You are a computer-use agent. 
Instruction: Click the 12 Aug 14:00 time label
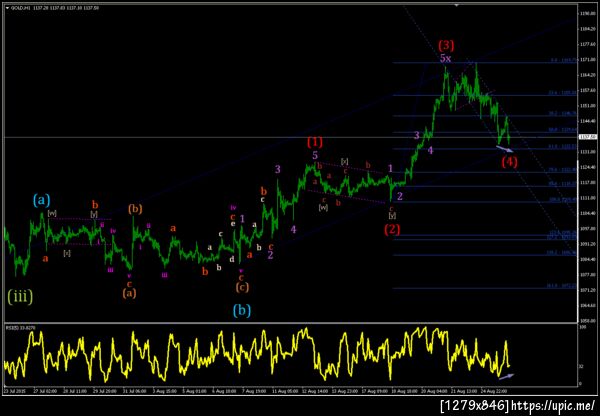click(315, 391)
